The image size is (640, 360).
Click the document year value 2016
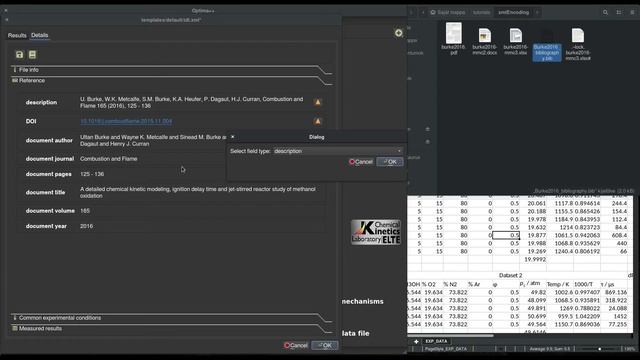[x=87, y=226]
